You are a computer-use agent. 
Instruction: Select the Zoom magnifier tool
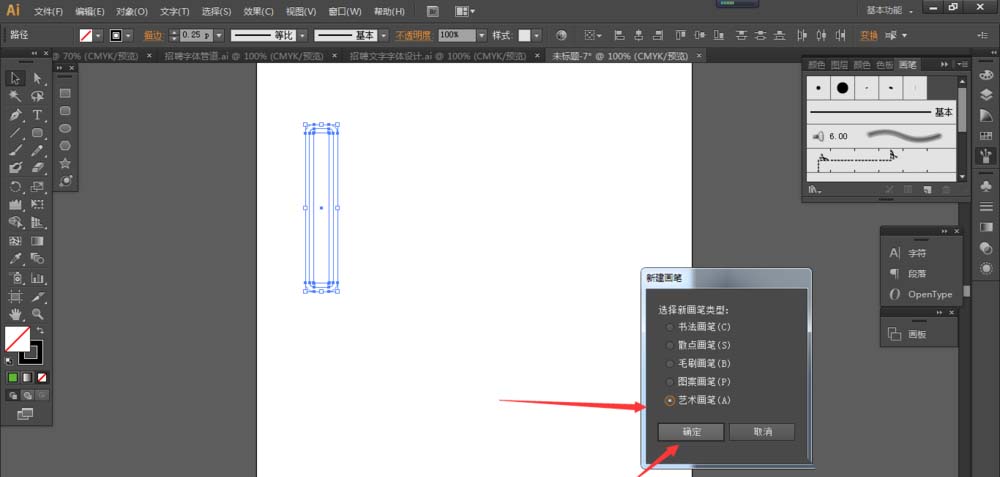click(x=37, y=314)
